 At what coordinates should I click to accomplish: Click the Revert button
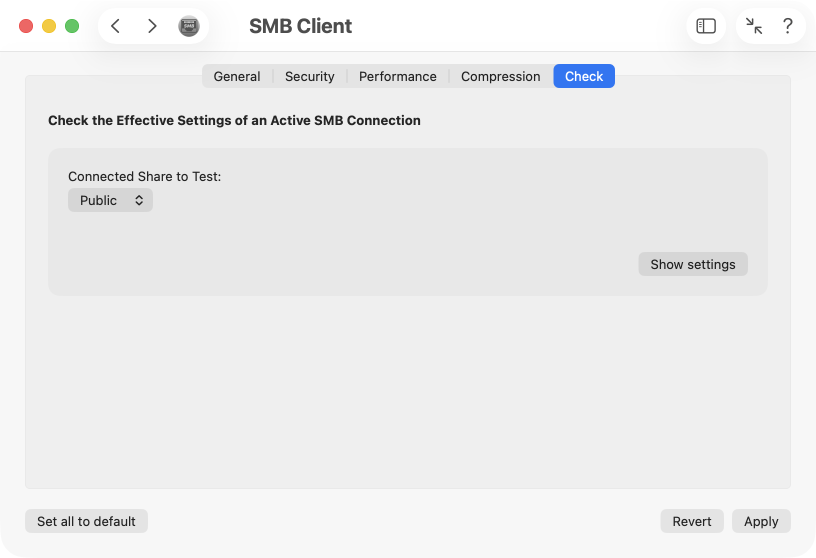692,521
